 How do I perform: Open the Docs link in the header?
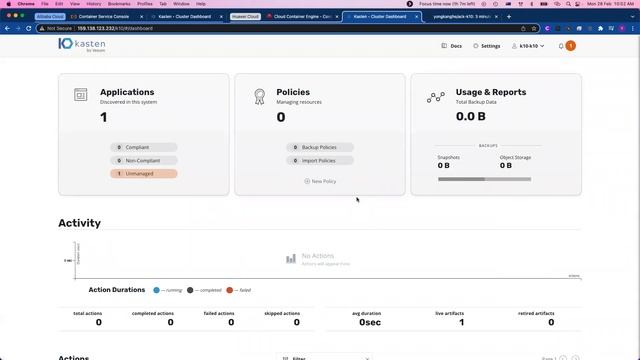(451, 46)
